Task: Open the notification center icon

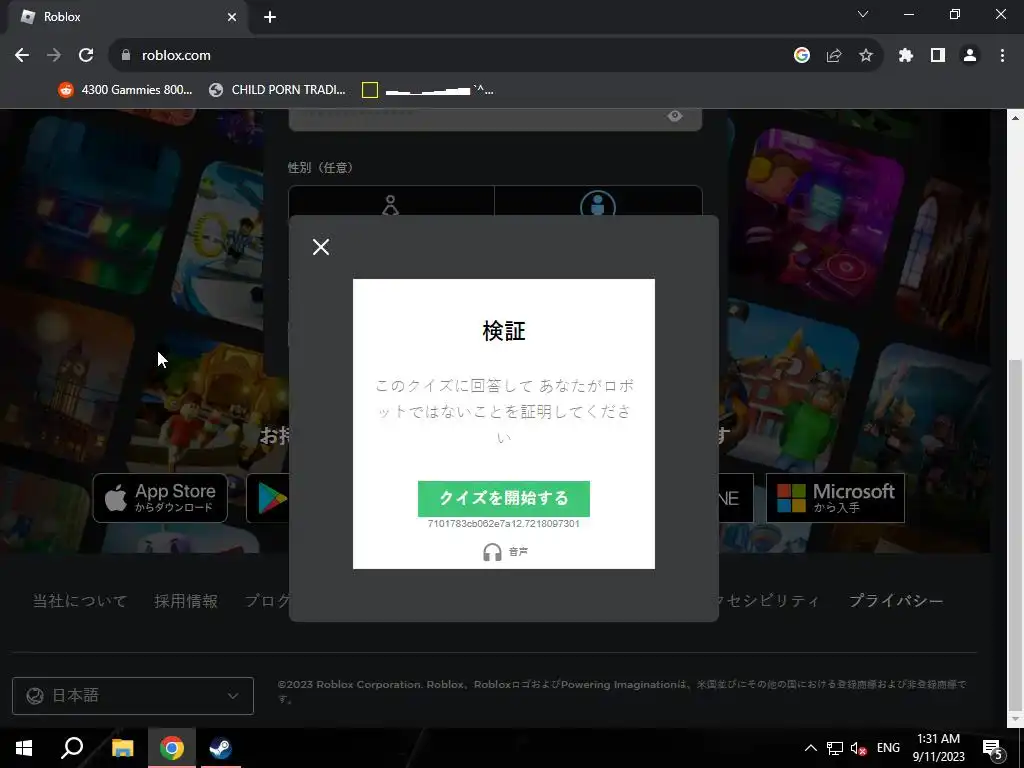Action: click(993, 748)
